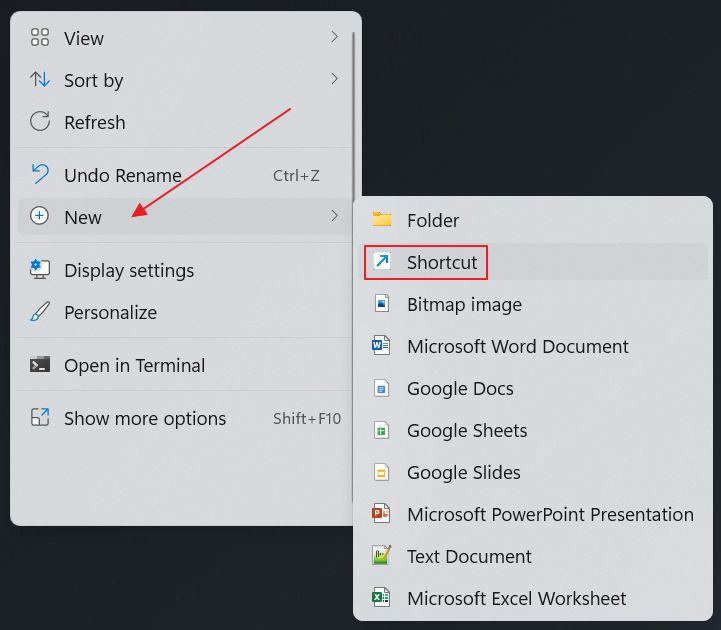The width and height of the screenshot is (721, 630).
Task: Click the Show more options icon
Action: point(40,418)
